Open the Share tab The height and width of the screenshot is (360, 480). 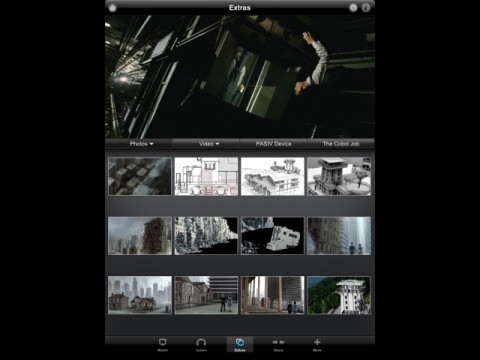point(278,345)
